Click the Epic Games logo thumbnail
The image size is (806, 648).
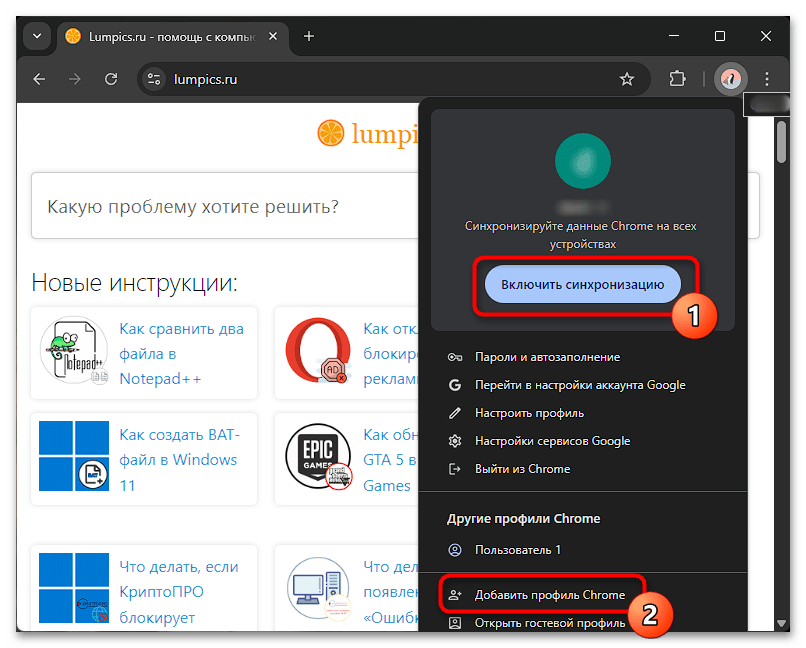click(318, 456)
